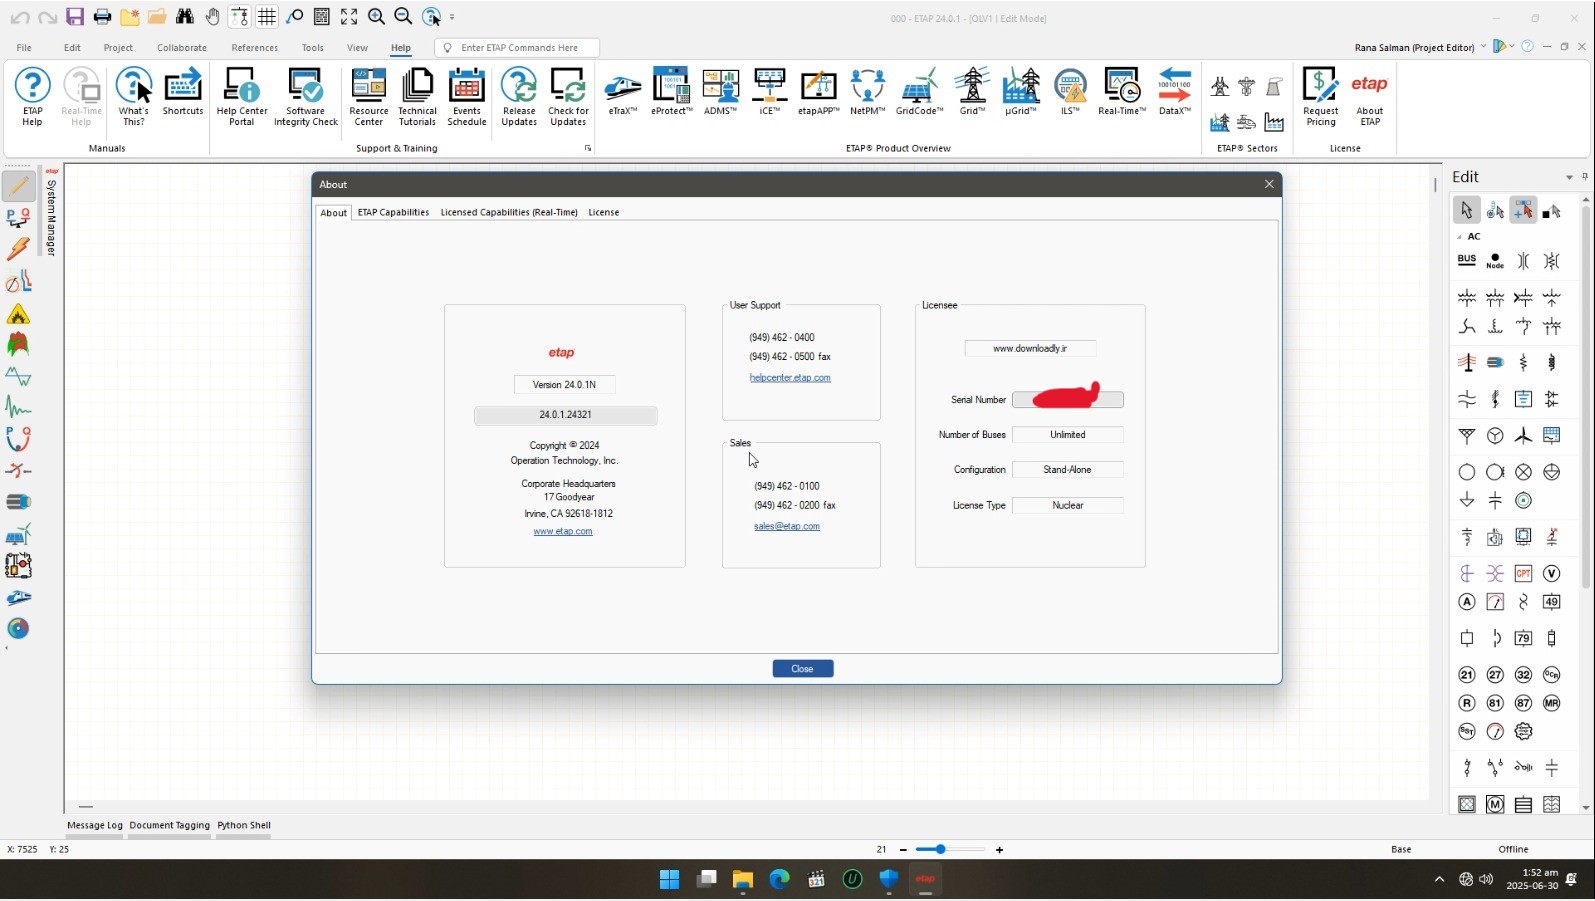Screen dimensions: 1595x901
Task: Toggle the grid display in quick access toolbar
Action: [267, 17]
